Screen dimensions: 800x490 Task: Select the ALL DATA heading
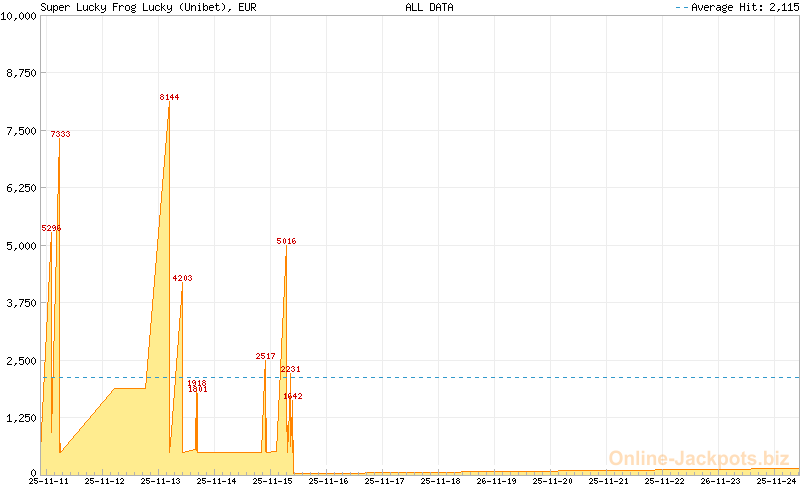point(429,7)
